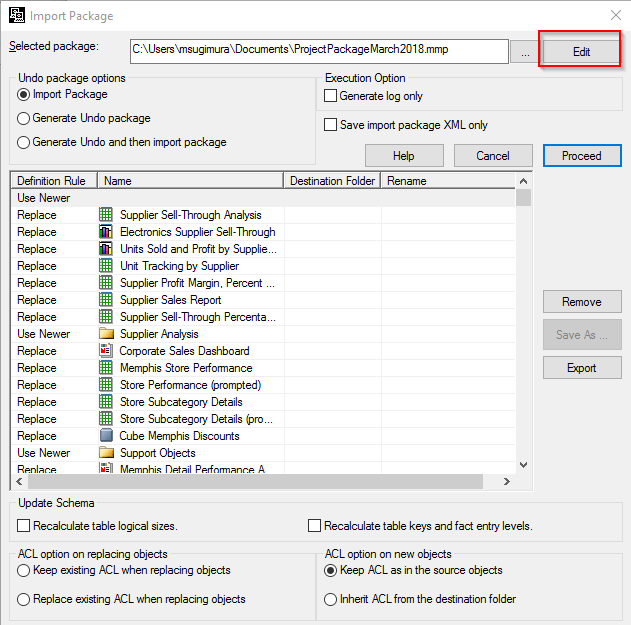Choose Inherit ACL from the destination folder
The image size is (631, 625).
click(331, 600)
